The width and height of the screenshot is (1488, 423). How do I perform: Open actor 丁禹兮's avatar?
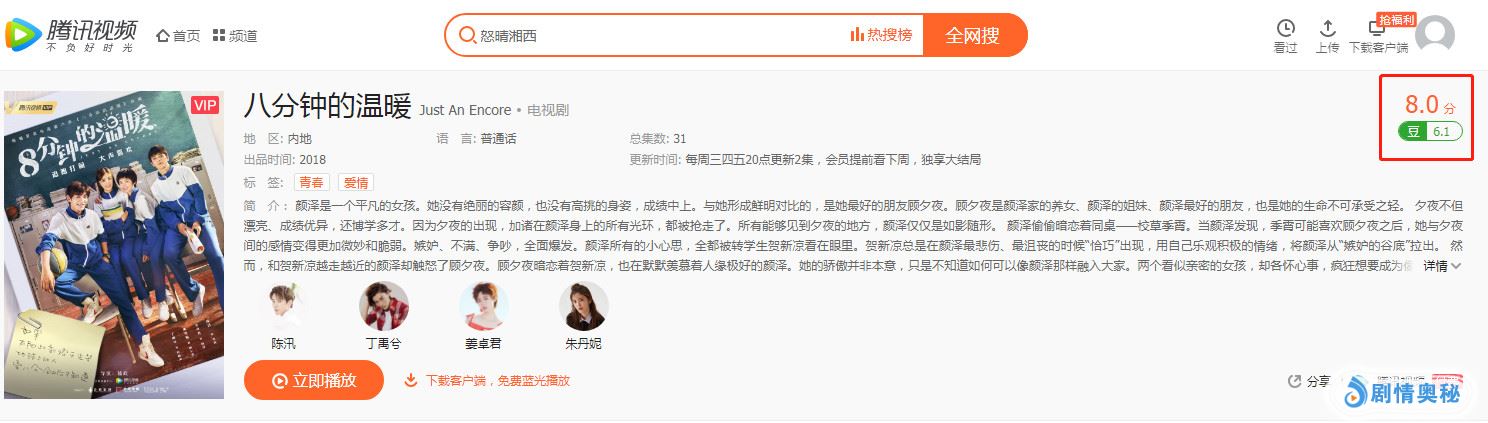[384, 306]
